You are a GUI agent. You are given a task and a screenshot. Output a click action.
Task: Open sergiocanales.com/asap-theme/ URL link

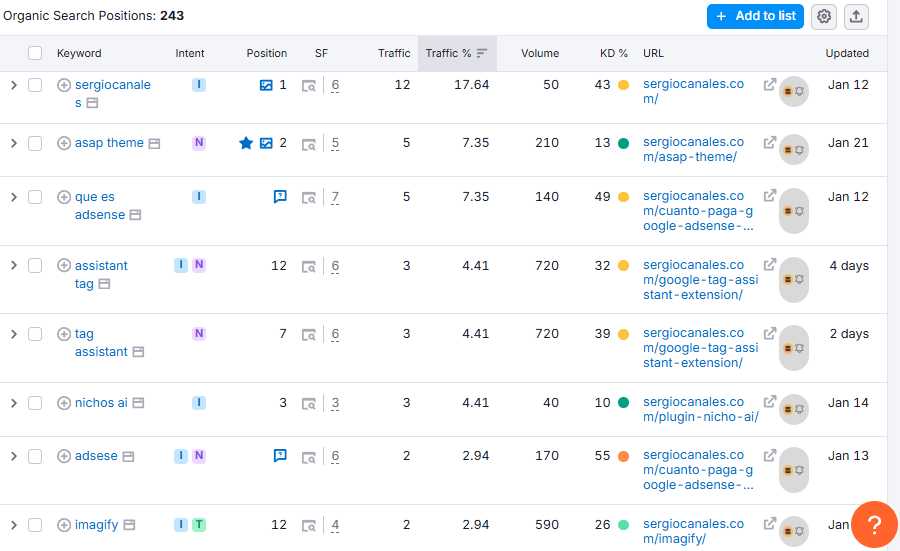click(693, 149)
